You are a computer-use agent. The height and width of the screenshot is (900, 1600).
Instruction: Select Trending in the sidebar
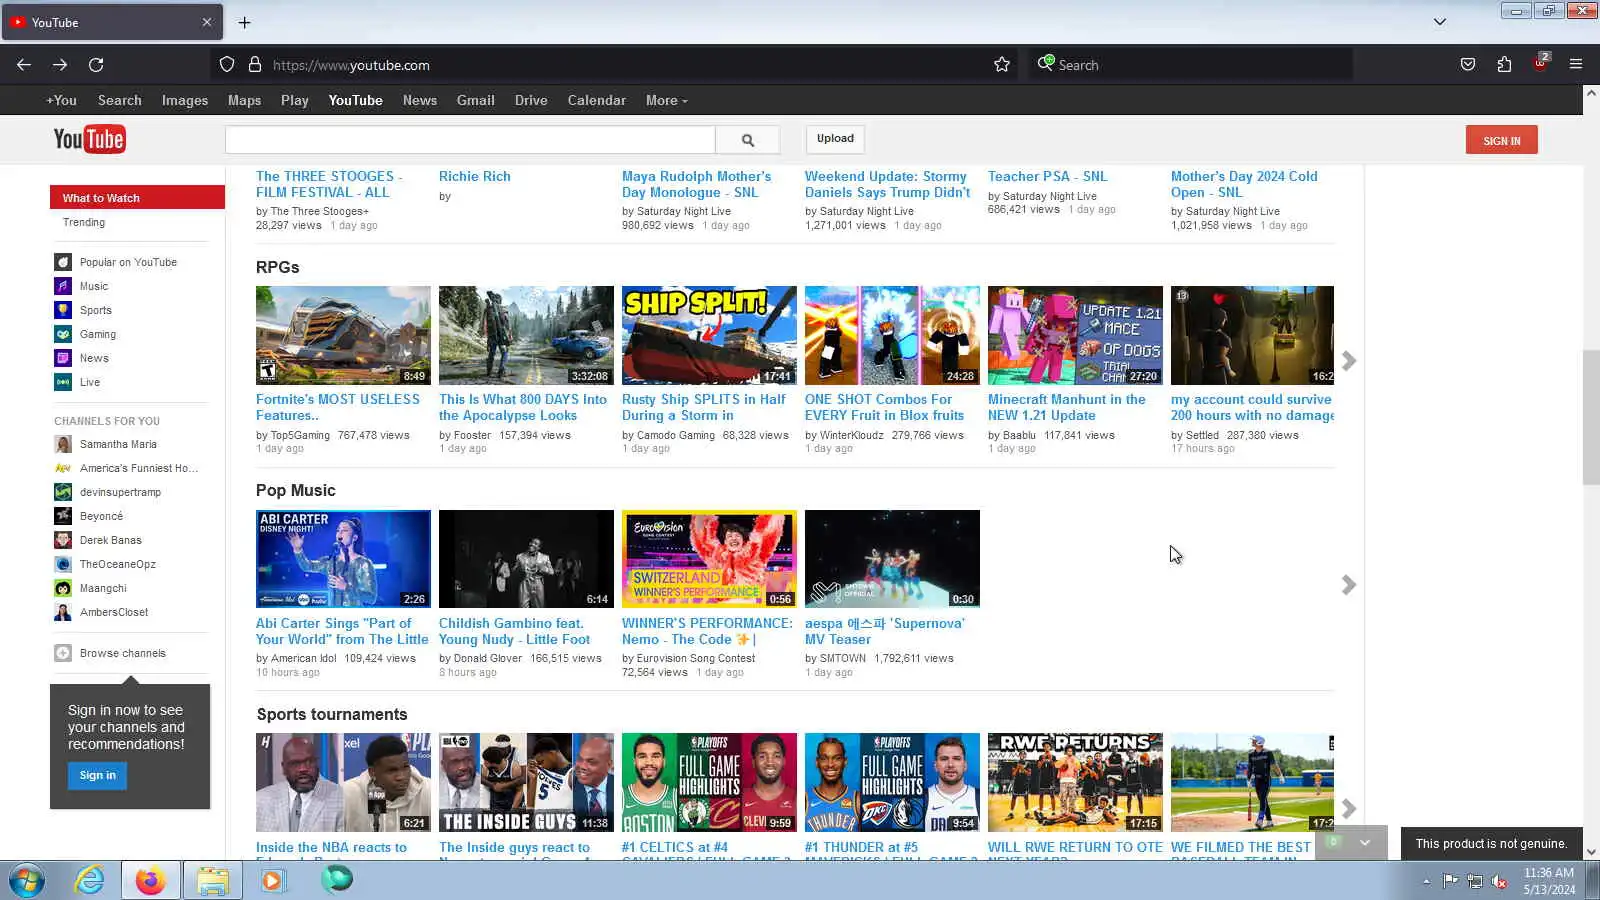tap(84, 222)
